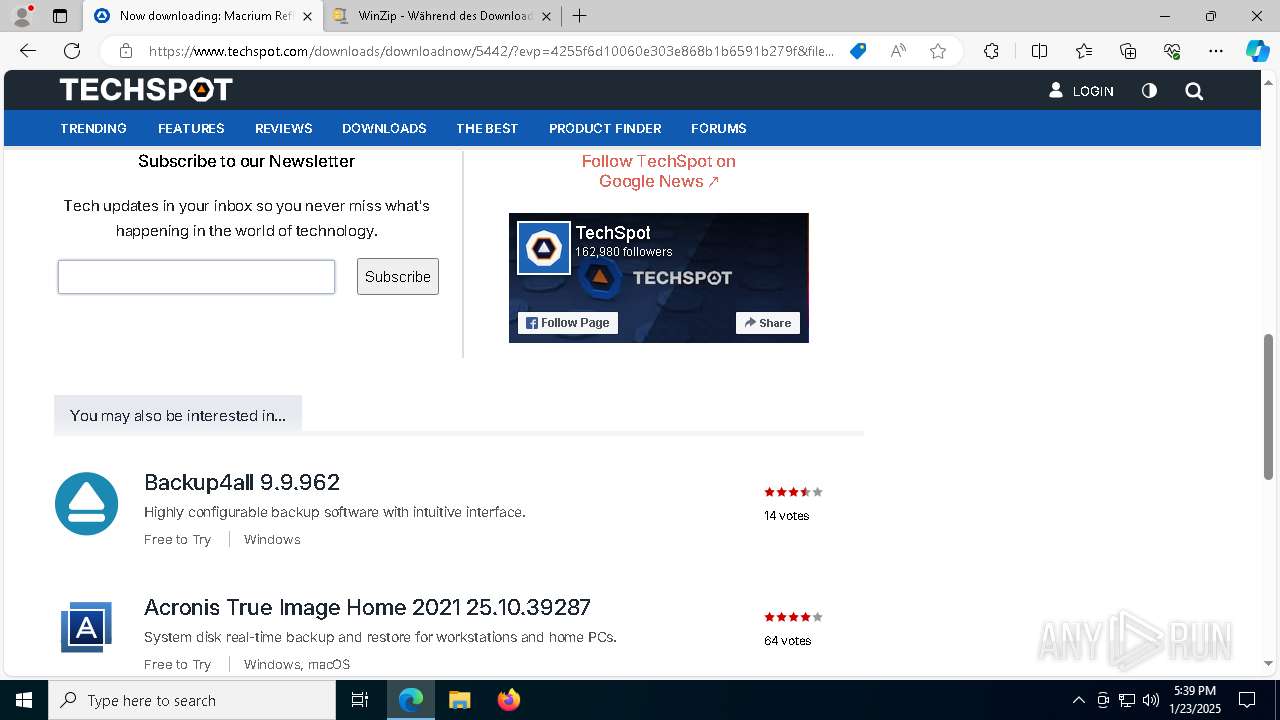This screenshot has height=720, width=1280.
Task: Open Browser essentials heart icon
Action: pyautogui.click(x=1172, y=51)
